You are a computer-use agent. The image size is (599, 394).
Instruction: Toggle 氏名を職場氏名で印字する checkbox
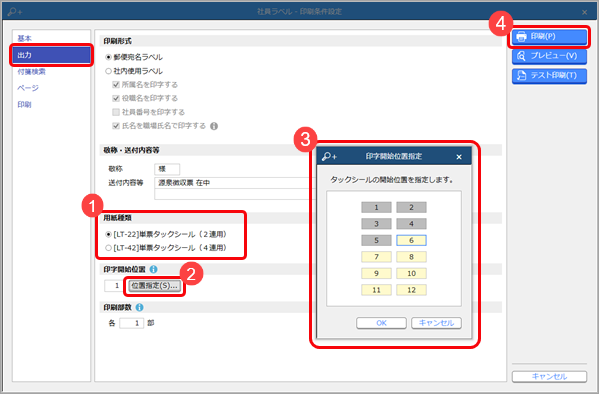click(x=116, y=126)
